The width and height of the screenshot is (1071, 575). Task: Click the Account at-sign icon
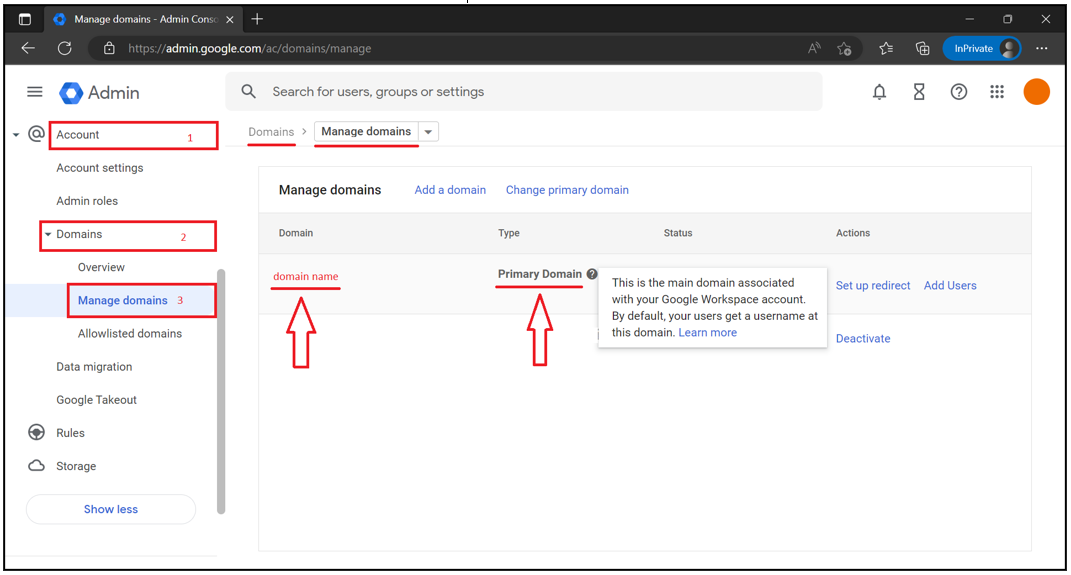tap(36, 134)
